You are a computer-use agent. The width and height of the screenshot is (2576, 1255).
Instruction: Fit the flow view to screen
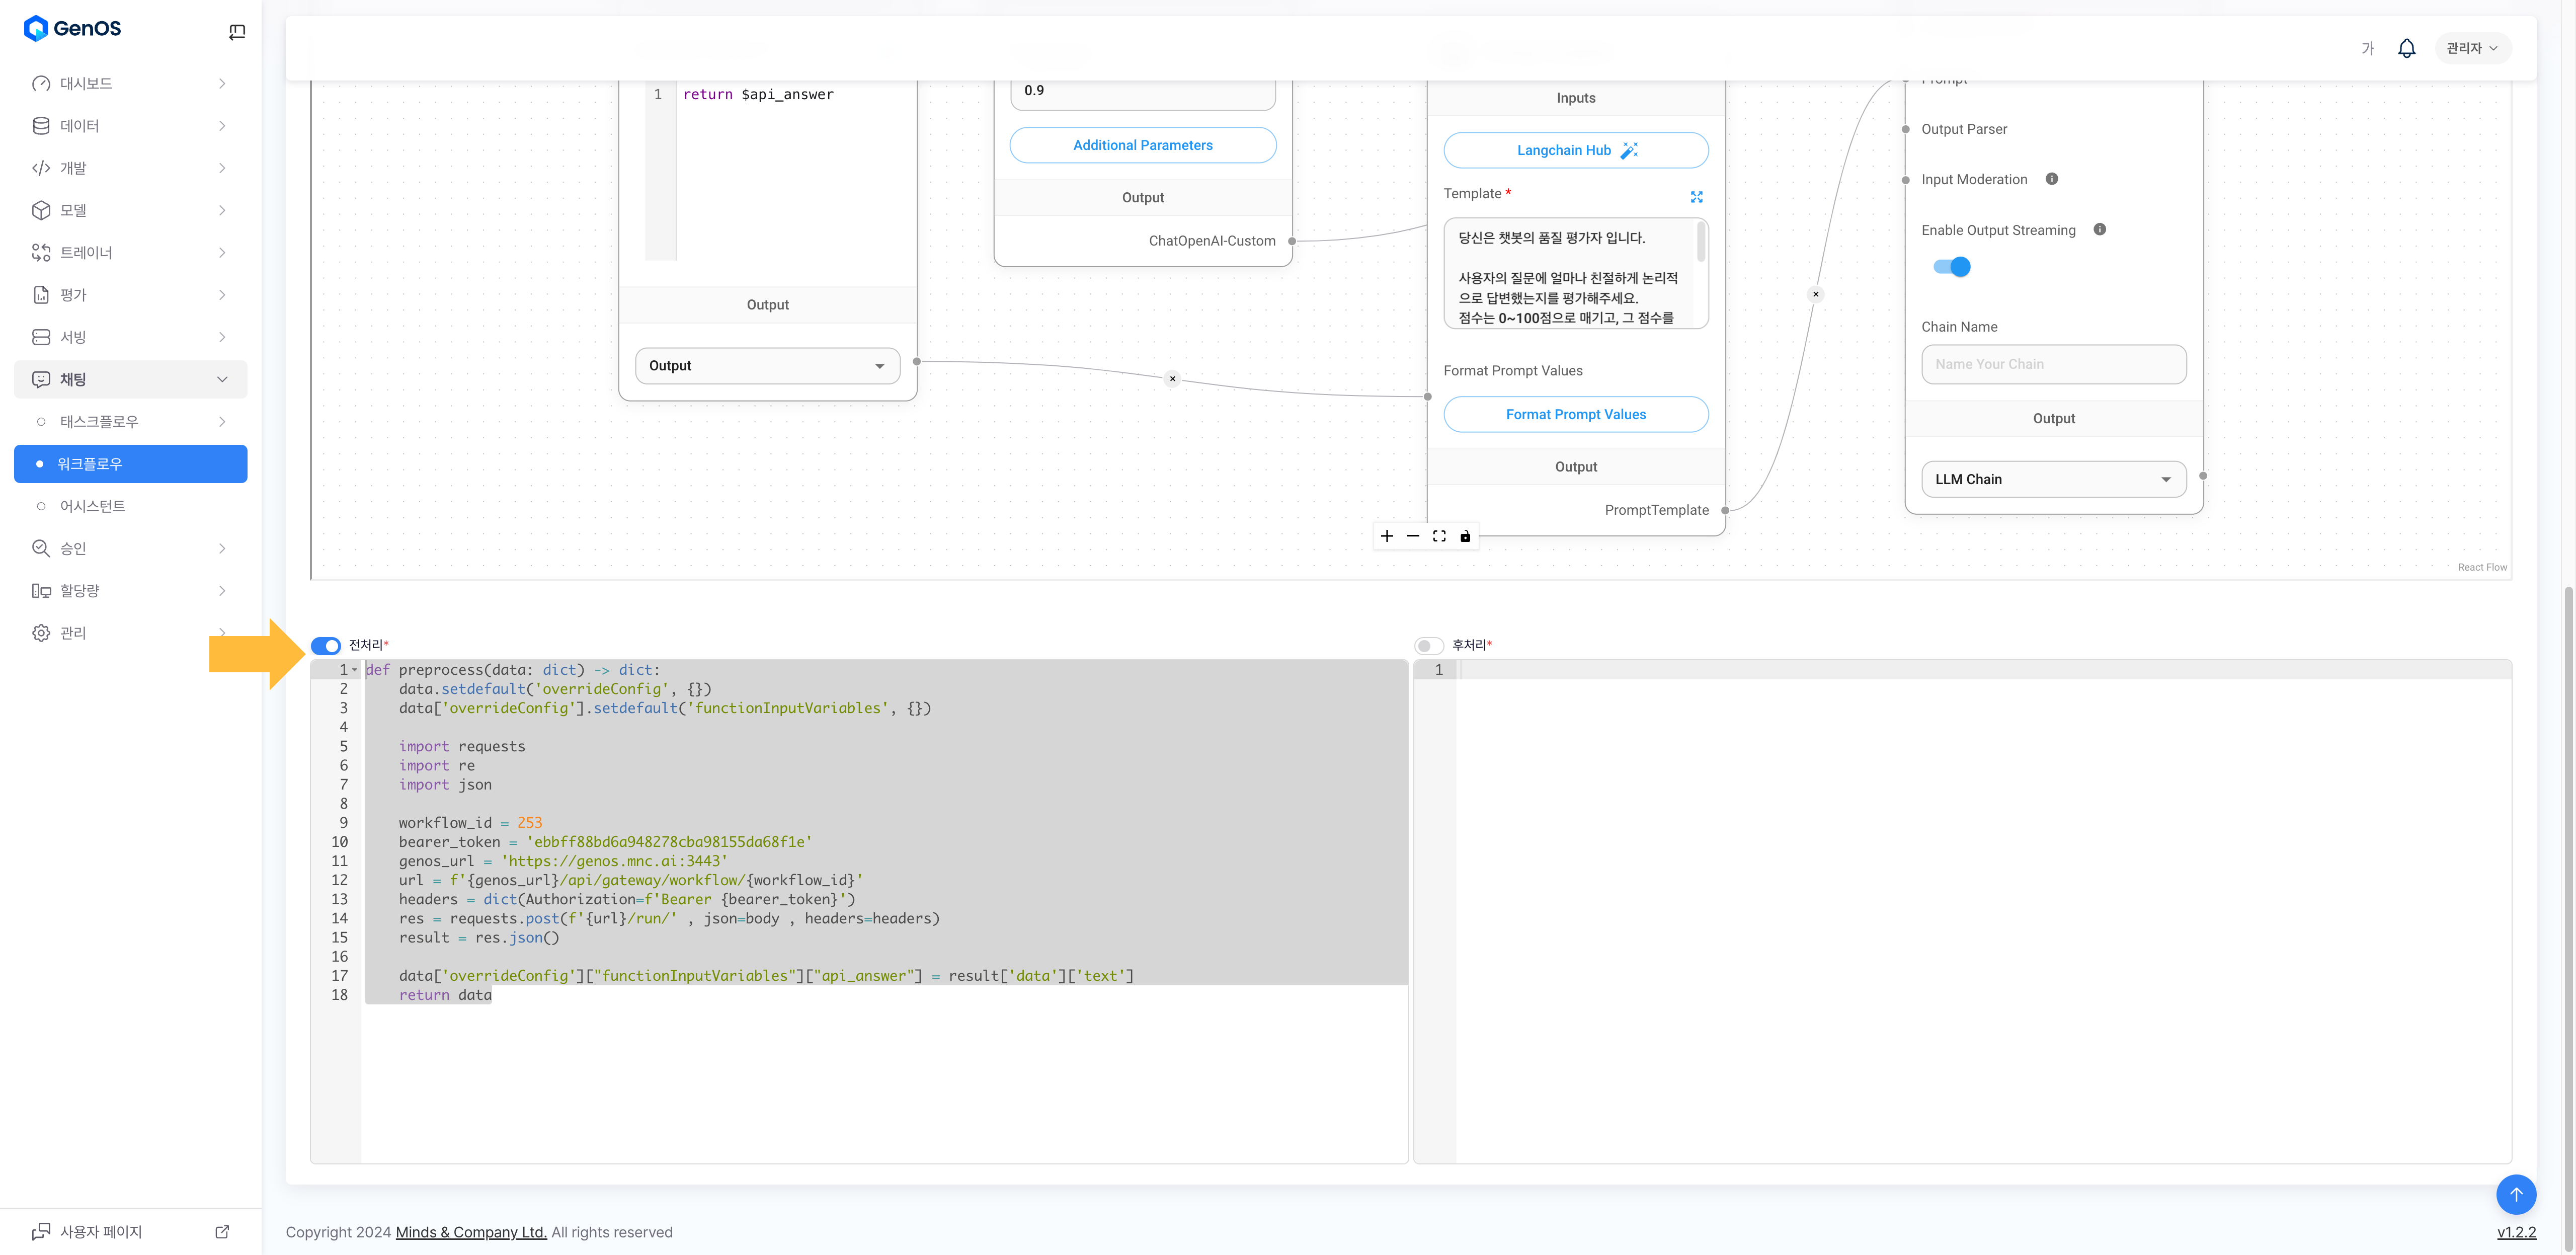1439,536
